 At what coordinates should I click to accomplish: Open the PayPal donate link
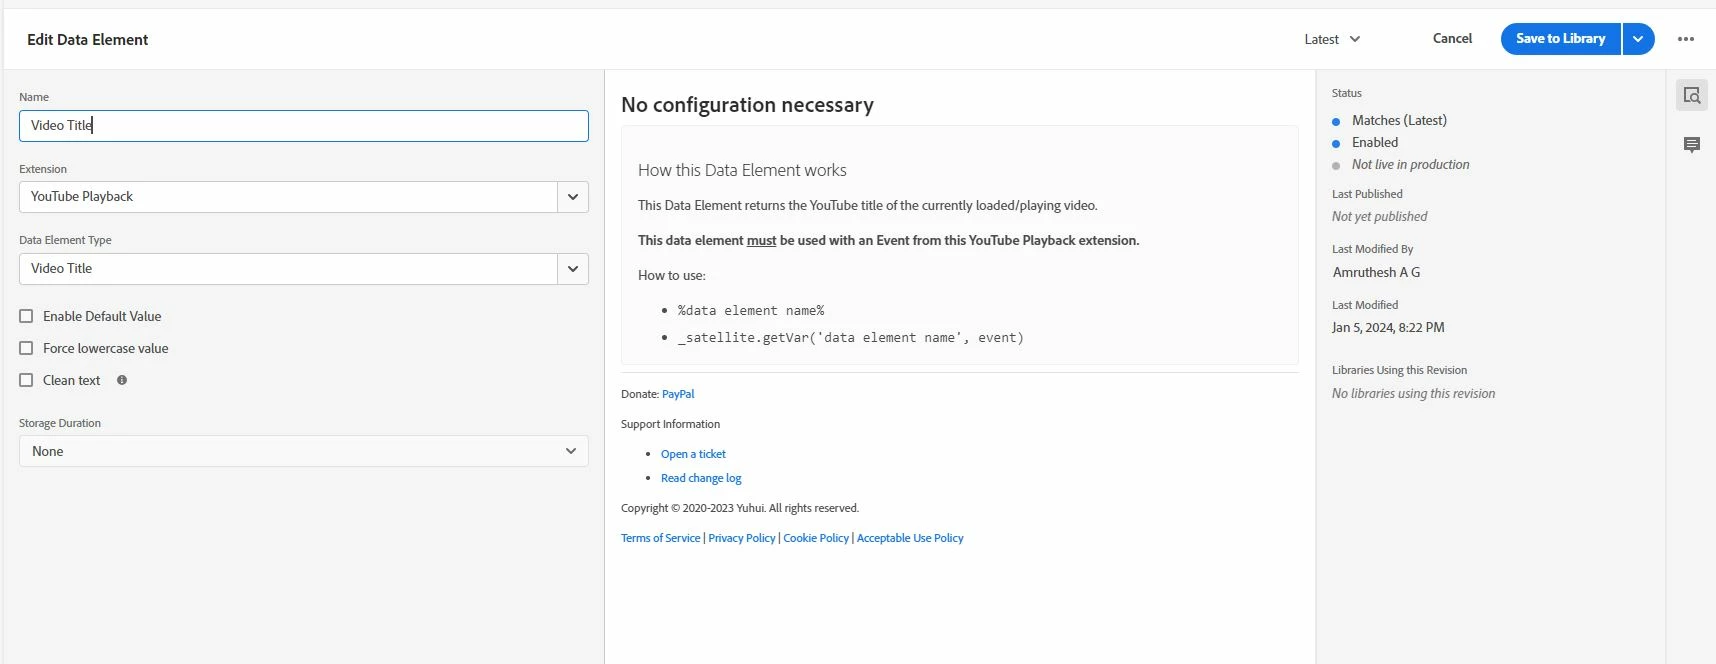(x=678, y=394)
